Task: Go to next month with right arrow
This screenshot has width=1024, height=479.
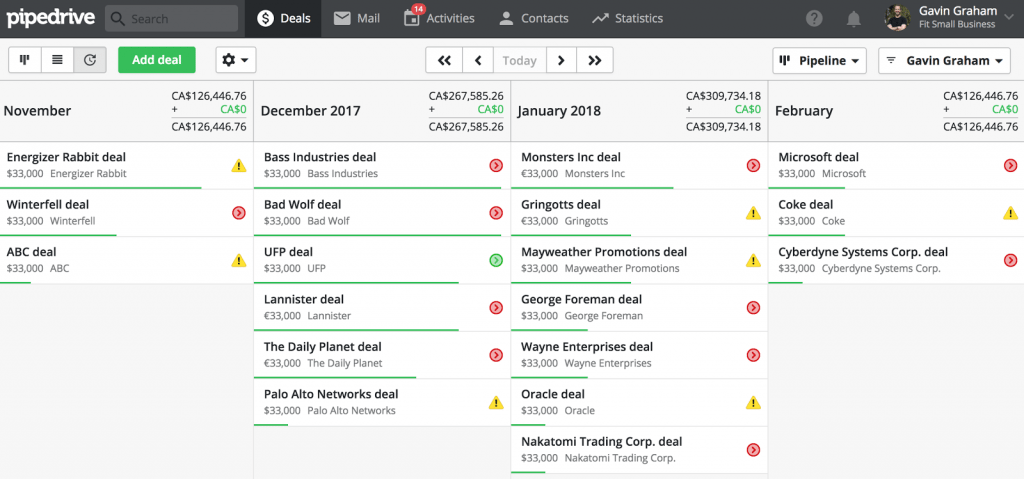Action: (x=561, y=61)
